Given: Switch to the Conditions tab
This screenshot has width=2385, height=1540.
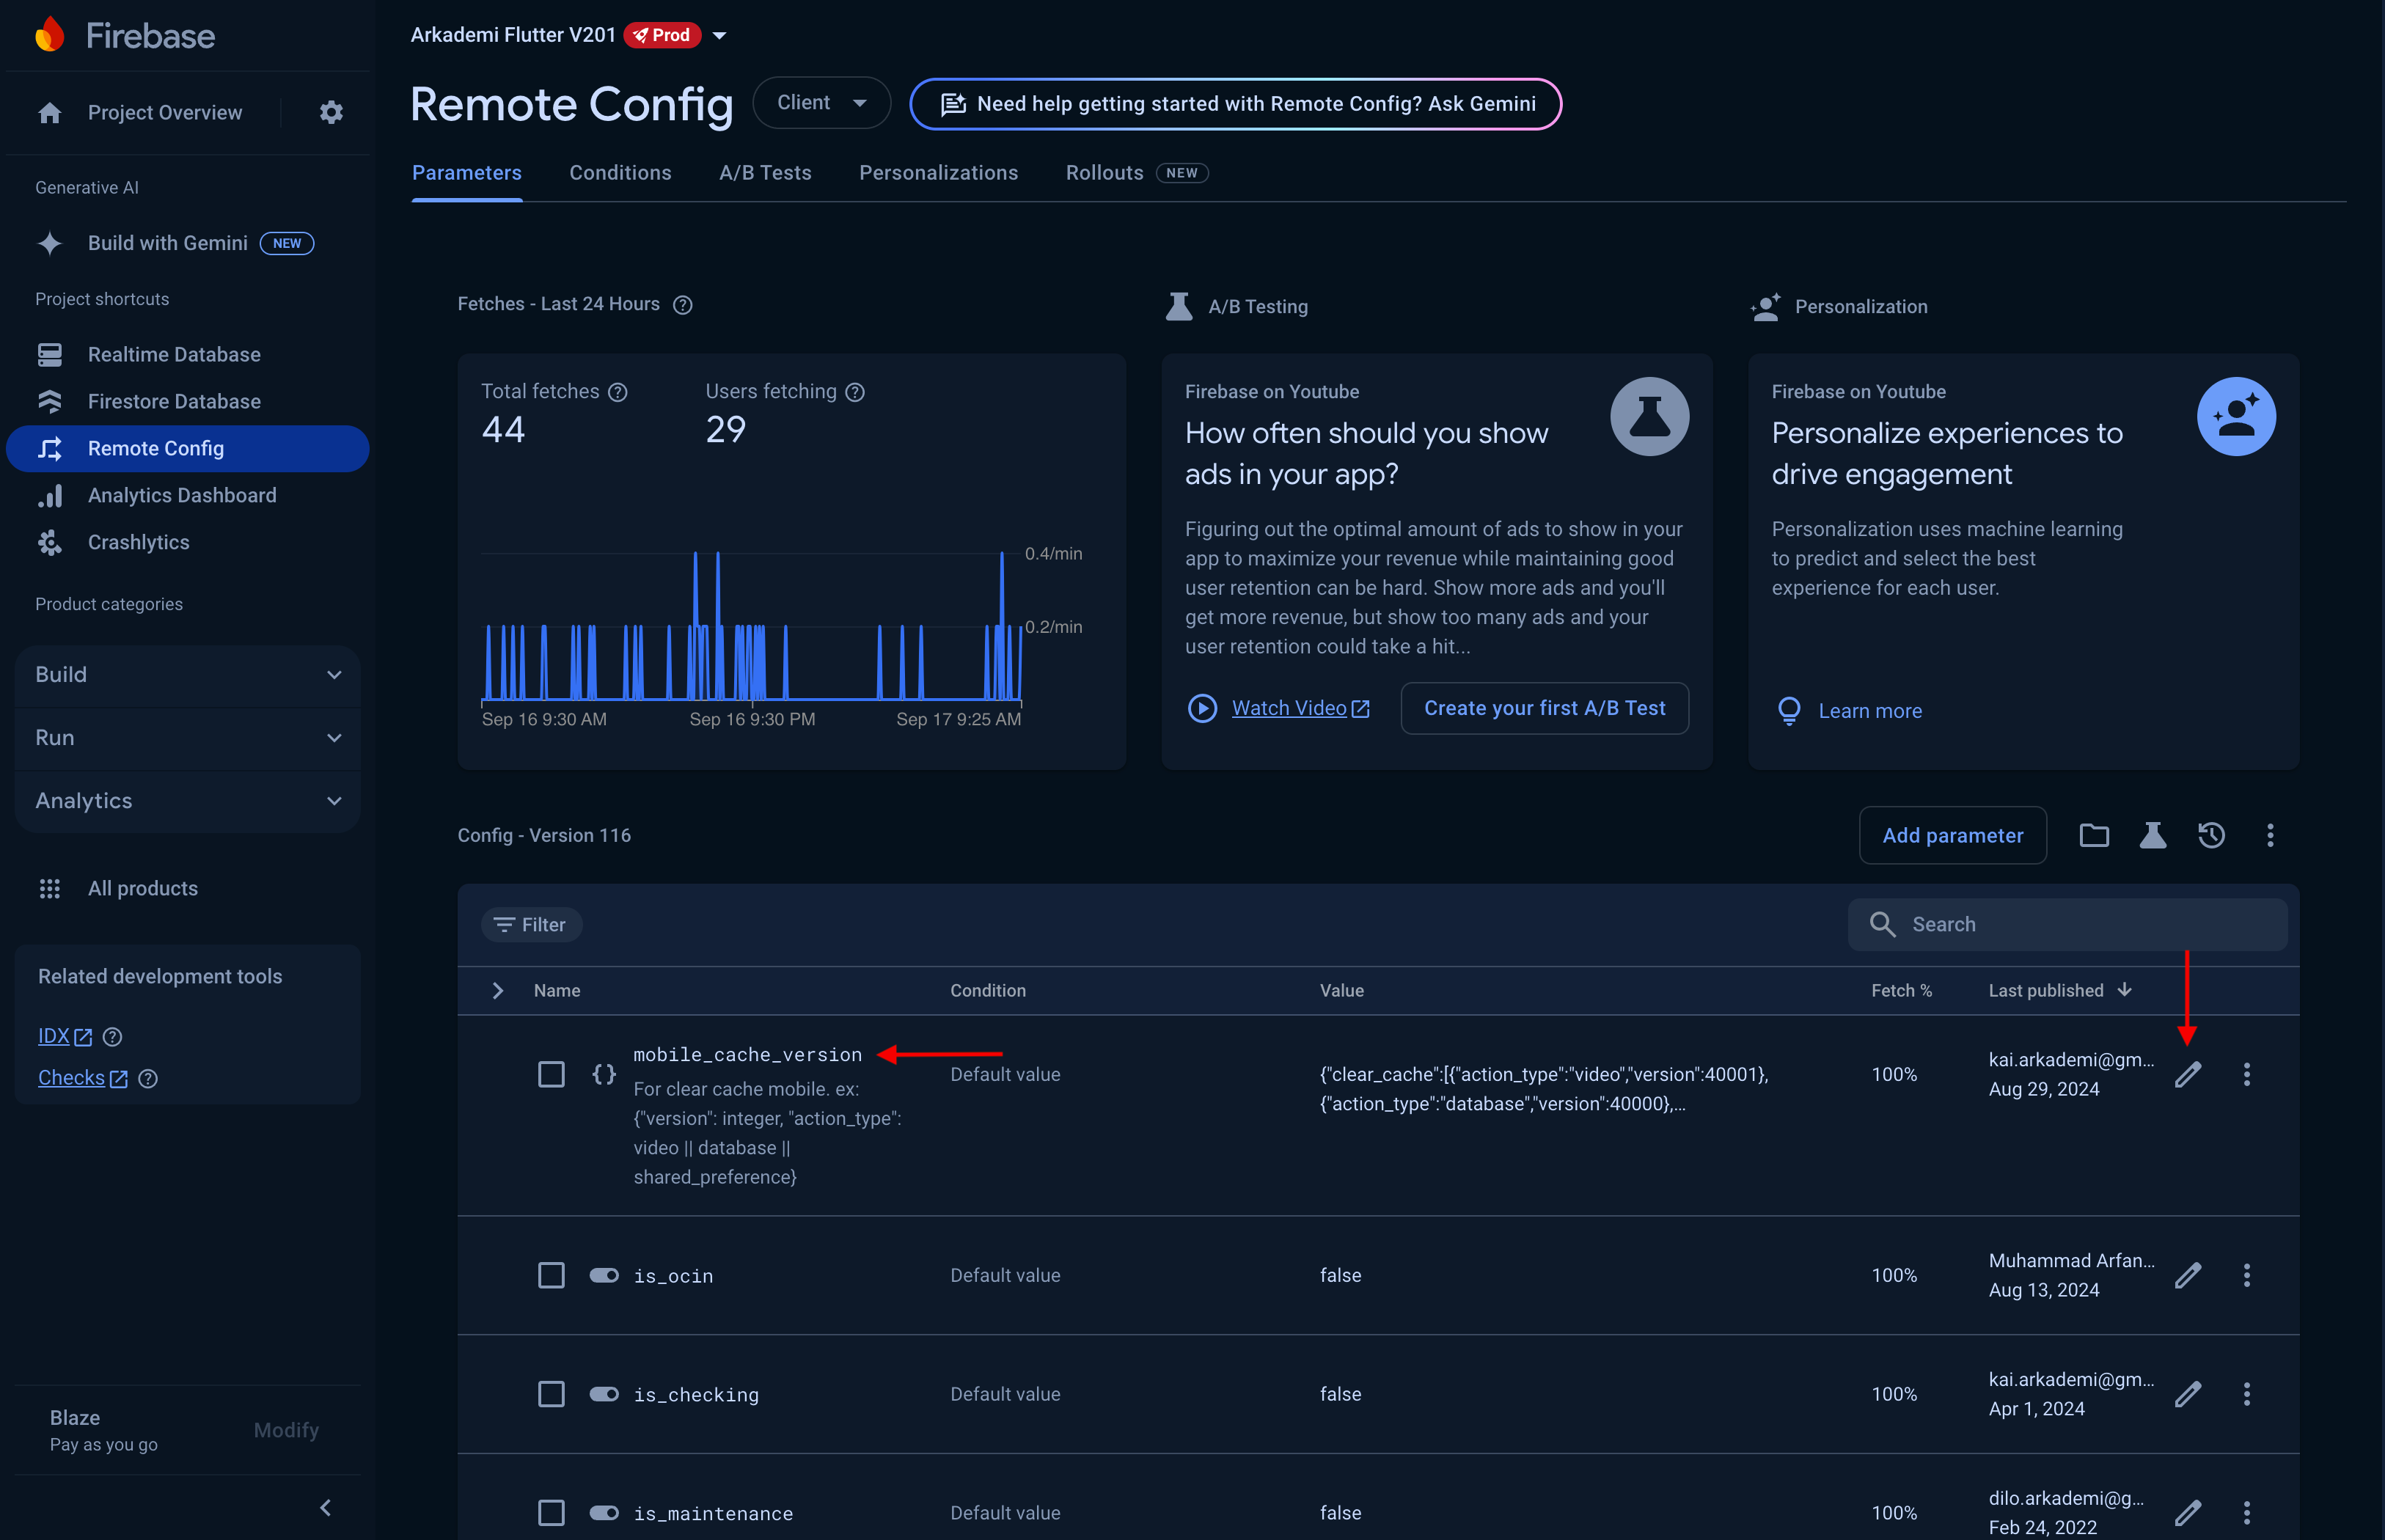Looking at the screenshot, I should (620, 172).
